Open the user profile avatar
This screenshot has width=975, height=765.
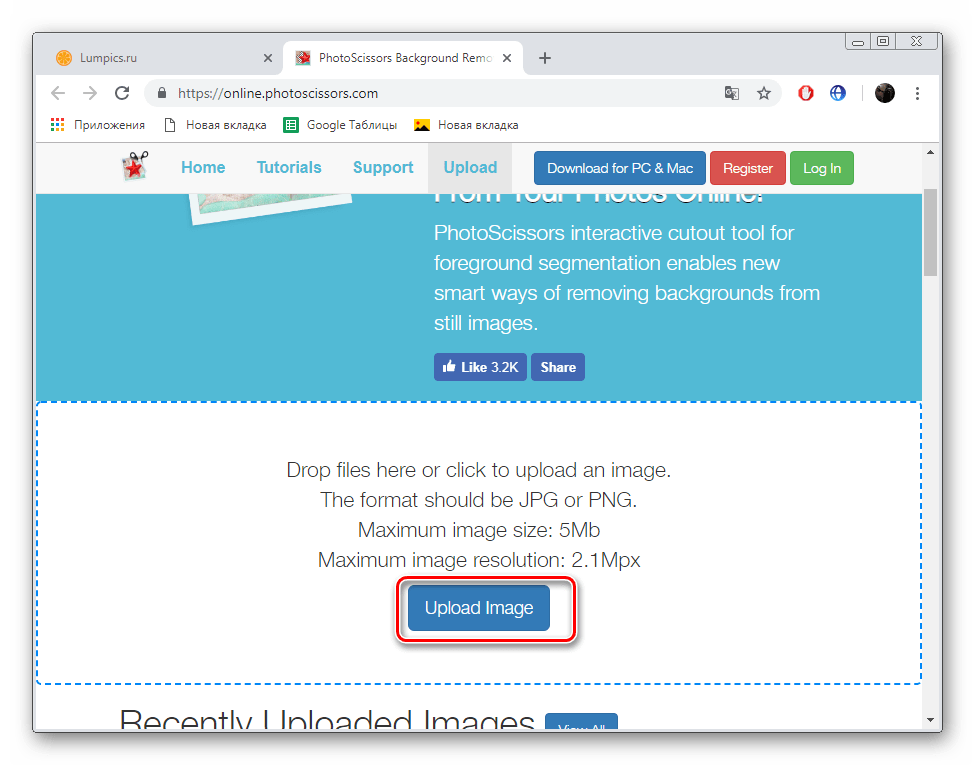click(885, 93)
